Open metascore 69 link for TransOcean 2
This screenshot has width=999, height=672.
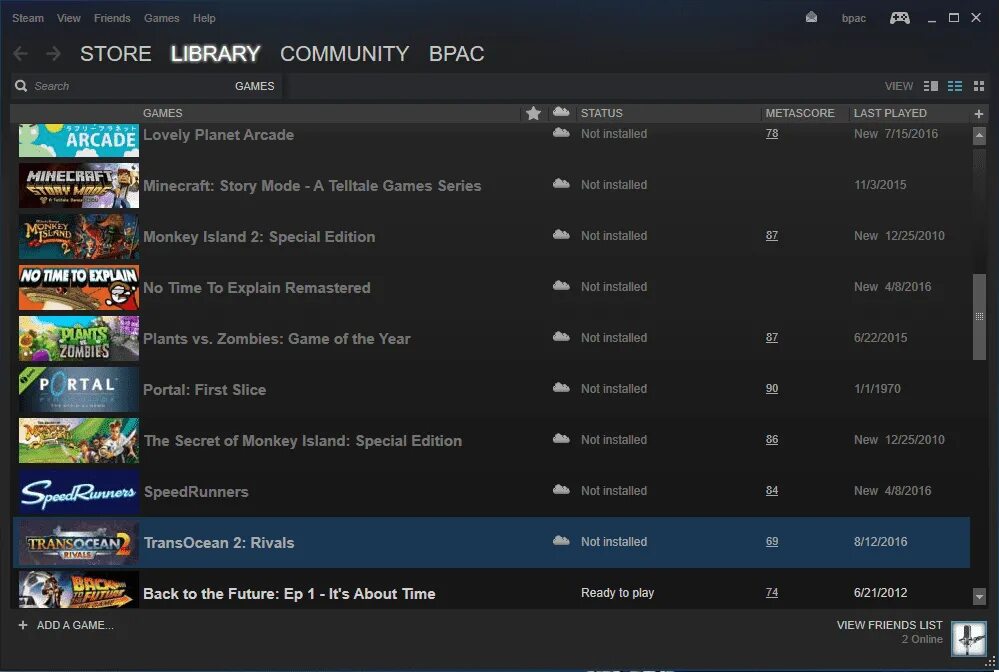772,541
